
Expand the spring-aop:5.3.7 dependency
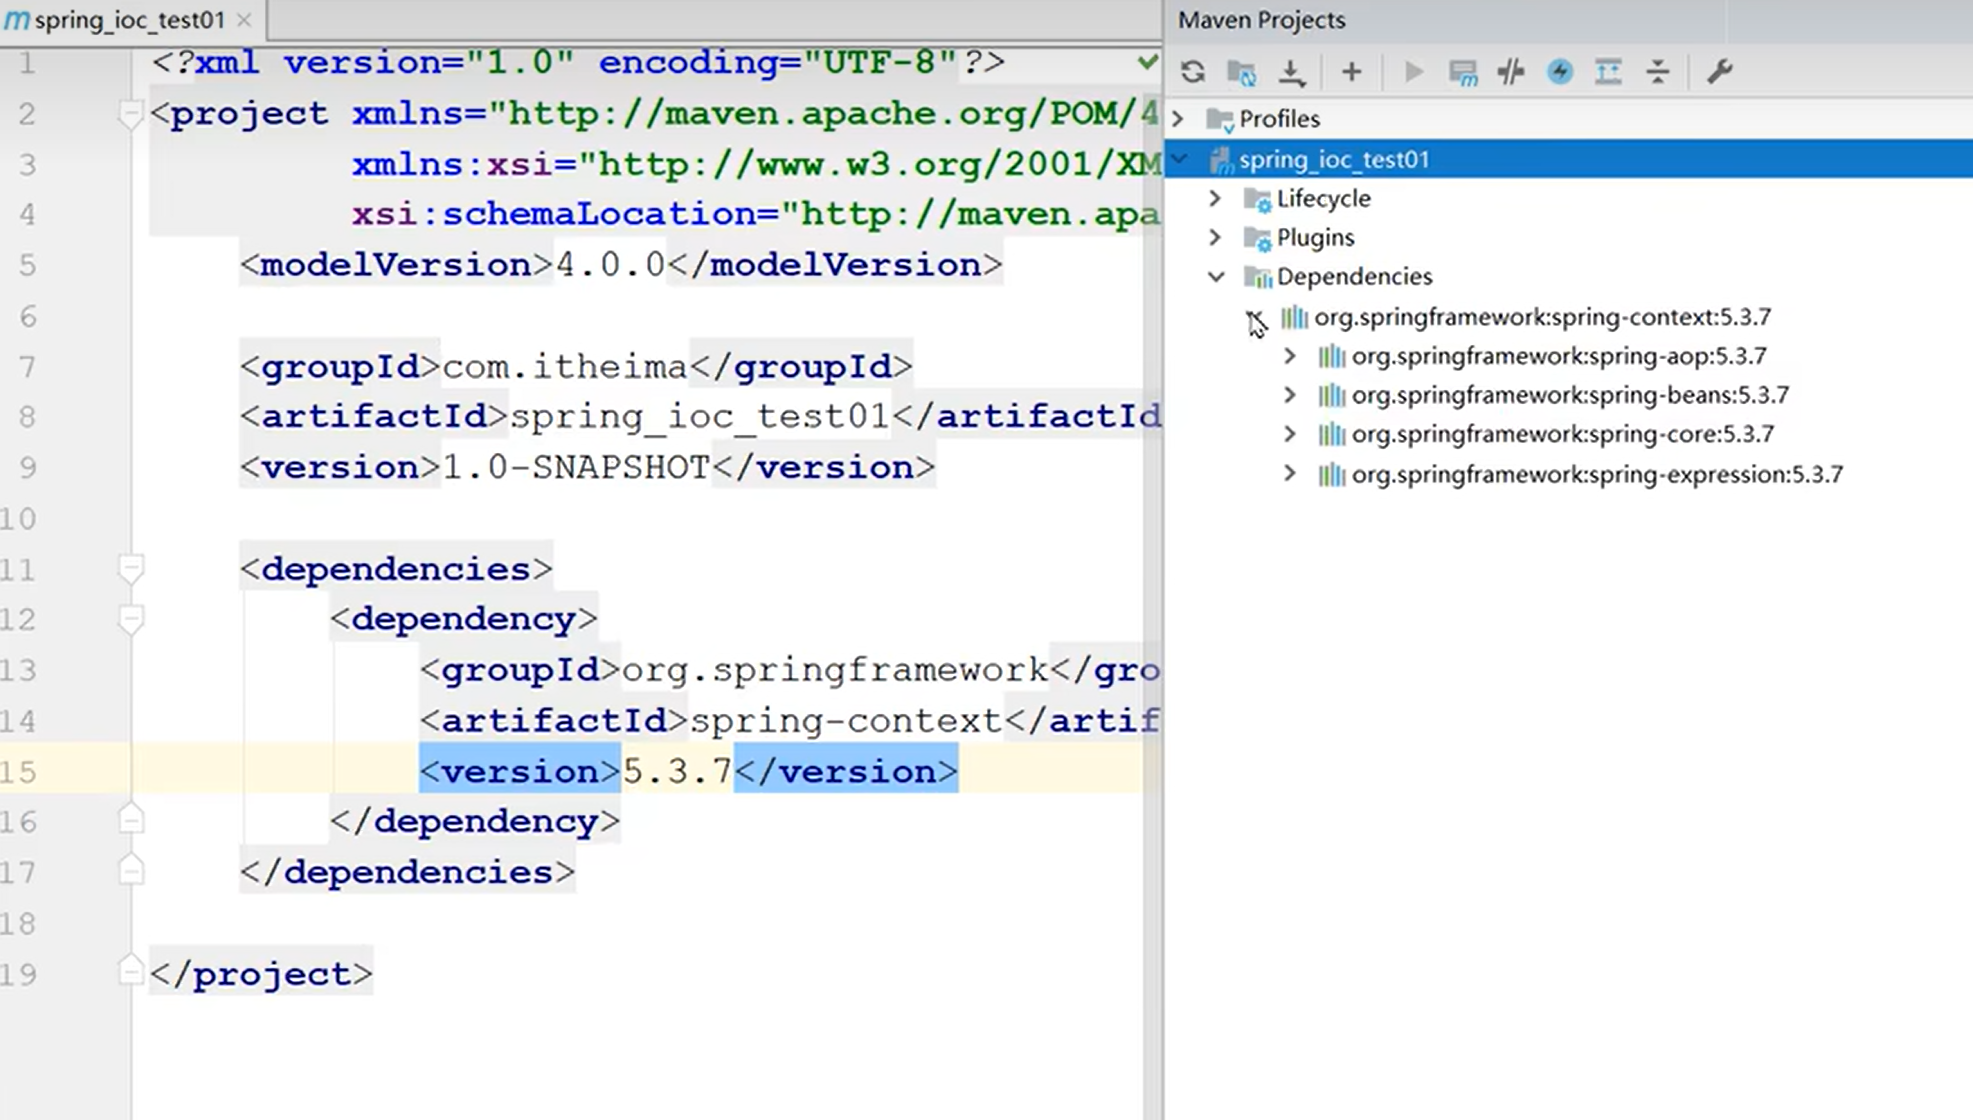pos(1290,356)
